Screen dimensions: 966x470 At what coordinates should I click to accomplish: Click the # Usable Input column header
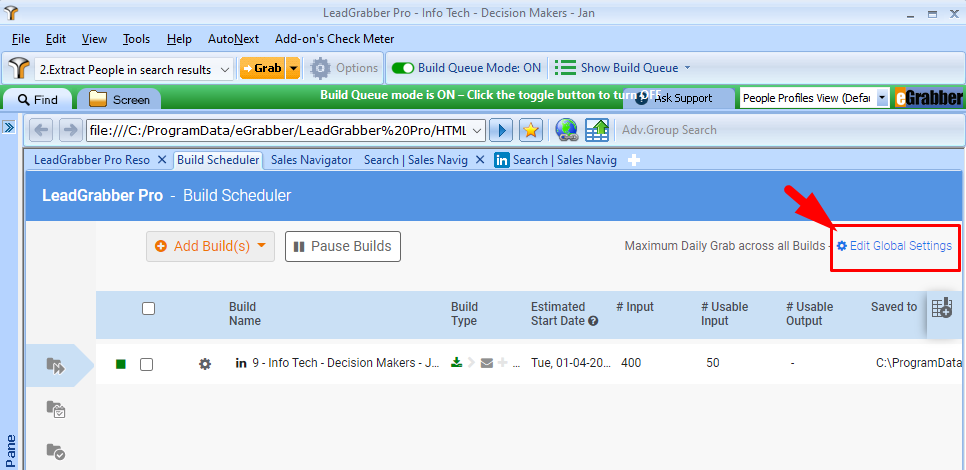(x=724, y=314)
